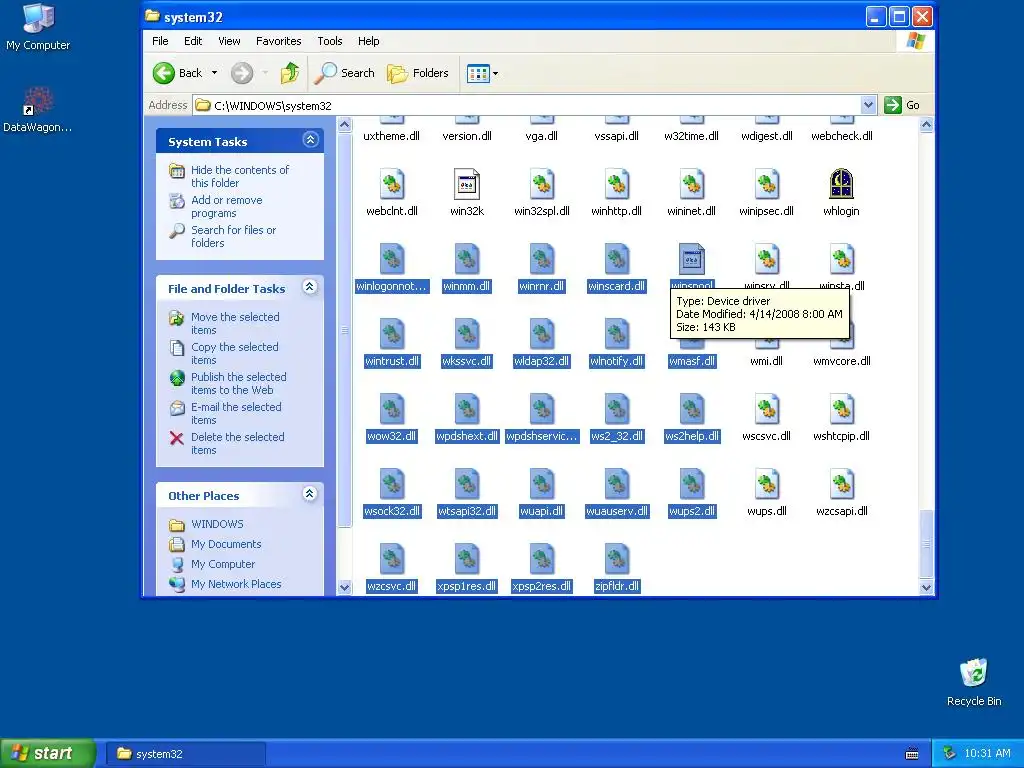
Task: Collapse the System Tasks panel
Action: [310, 140]
